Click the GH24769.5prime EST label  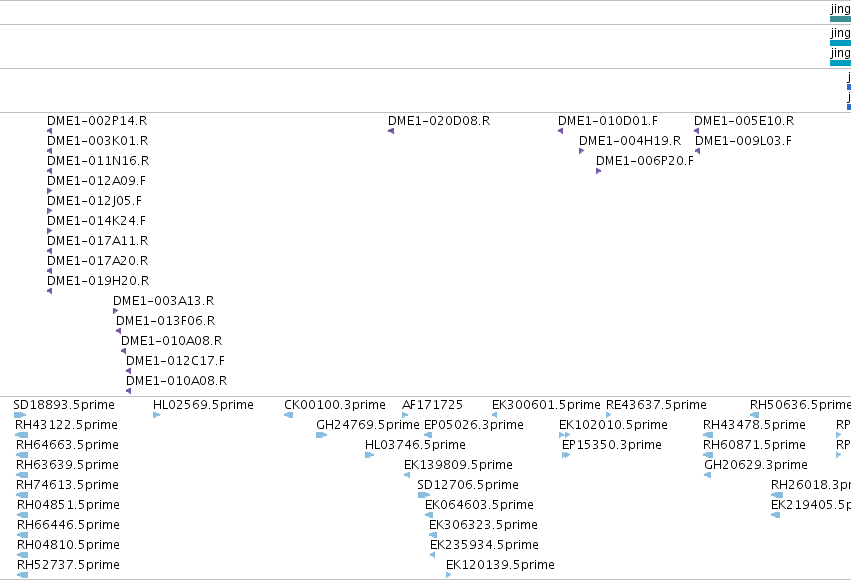(368, 425)
